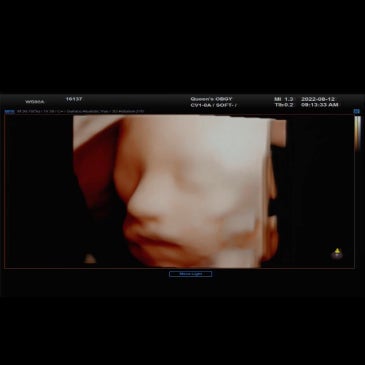Click the 3D rendered fetal face image
The height and width of the screenshot is (365, 365).
(179, 191)
